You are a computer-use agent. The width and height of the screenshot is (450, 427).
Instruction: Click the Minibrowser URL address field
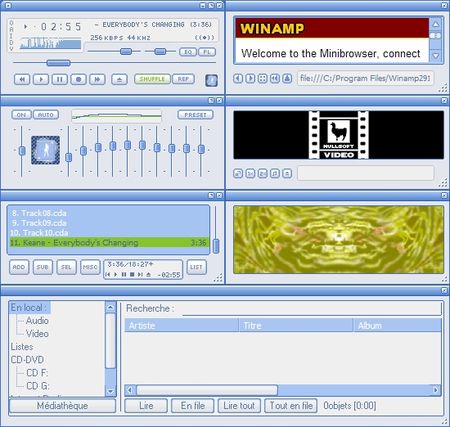(x=365, y=78)
